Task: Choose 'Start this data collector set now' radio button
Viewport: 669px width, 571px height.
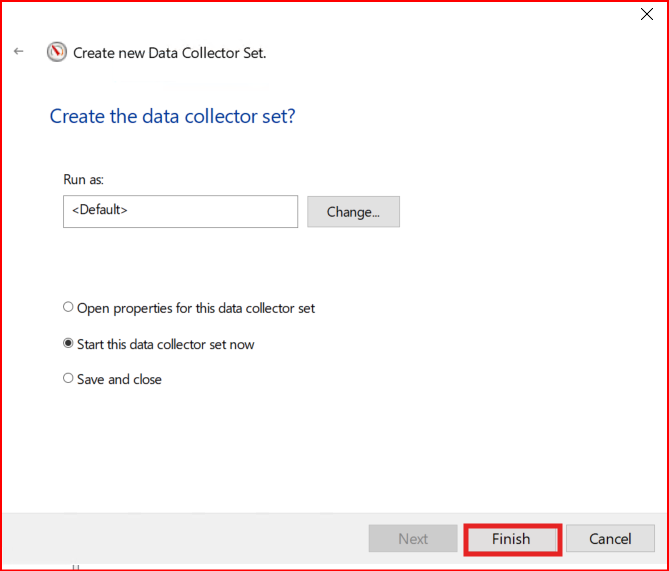Action: click(x=68, y=344)
